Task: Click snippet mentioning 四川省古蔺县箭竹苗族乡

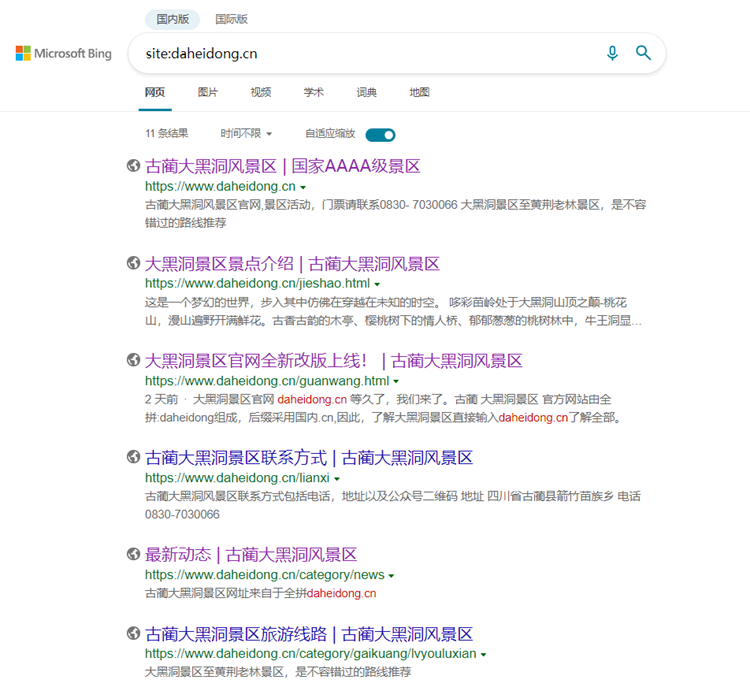Action: coord(393,505)
